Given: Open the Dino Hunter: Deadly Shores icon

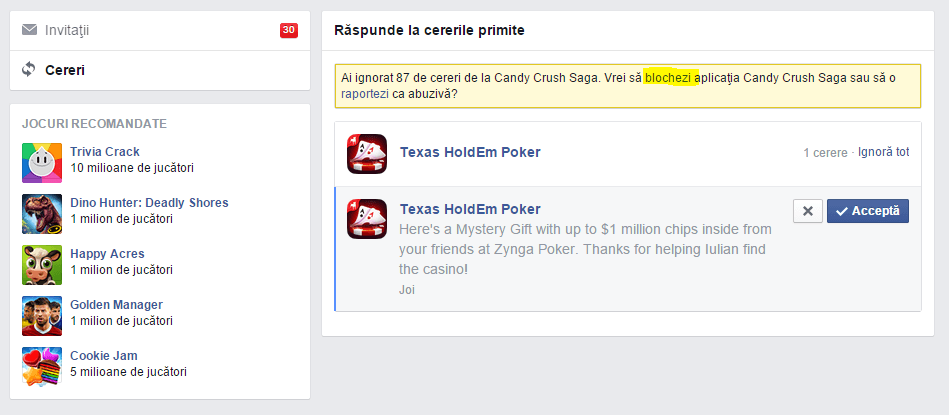Looking at the screenshot, I should [42, 214].
